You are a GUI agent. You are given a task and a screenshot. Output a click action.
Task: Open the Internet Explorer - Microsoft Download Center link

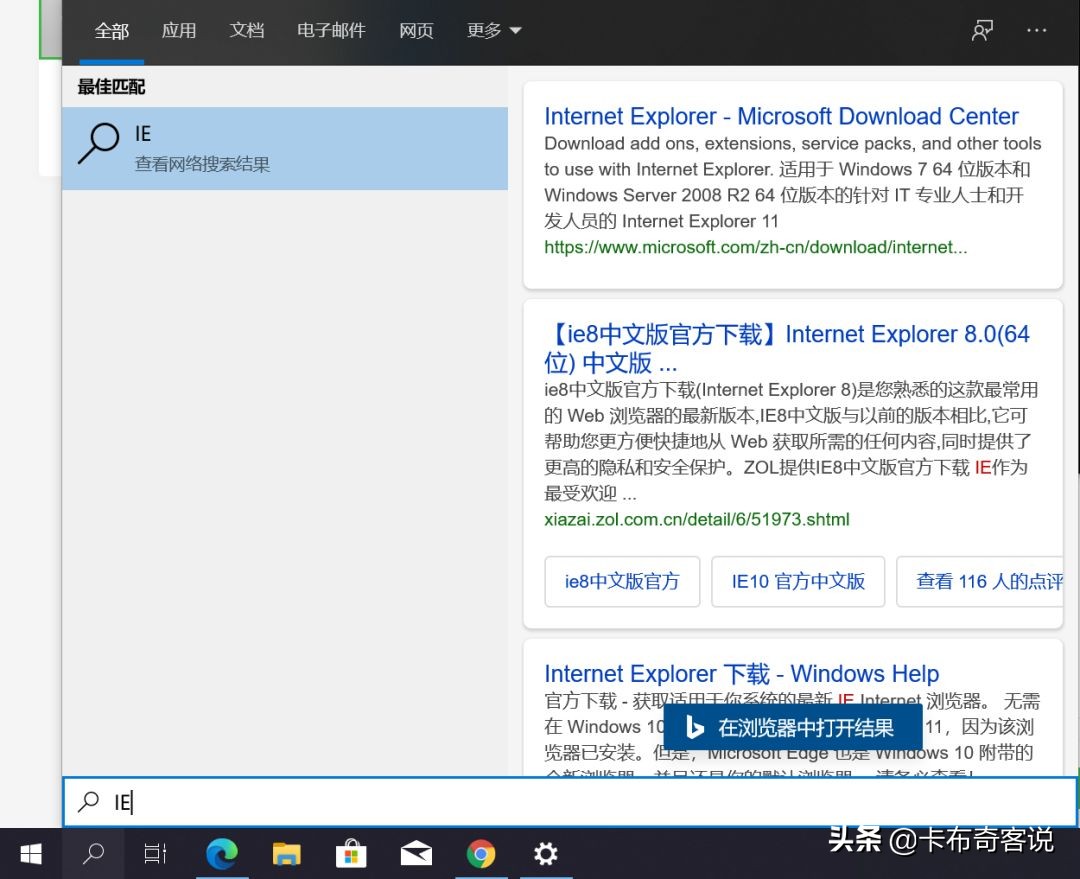[781, 116]
